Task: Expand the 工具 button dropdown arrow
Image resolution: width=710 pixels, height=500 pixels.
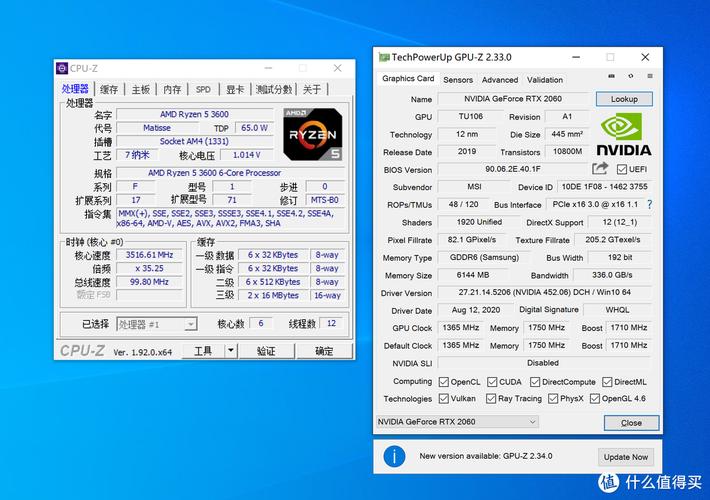Action: (x=231, y=351)
